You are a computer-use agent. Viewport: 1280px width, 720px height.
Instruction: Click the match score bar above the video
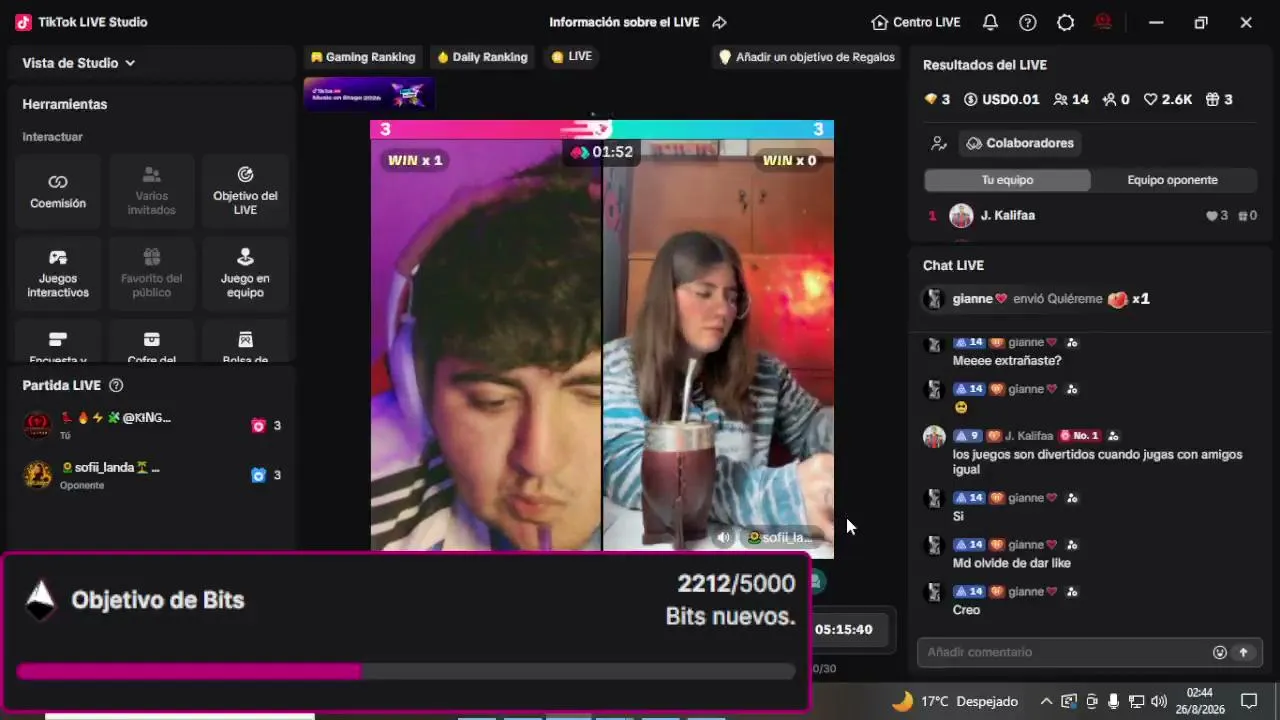click(602, 129)
